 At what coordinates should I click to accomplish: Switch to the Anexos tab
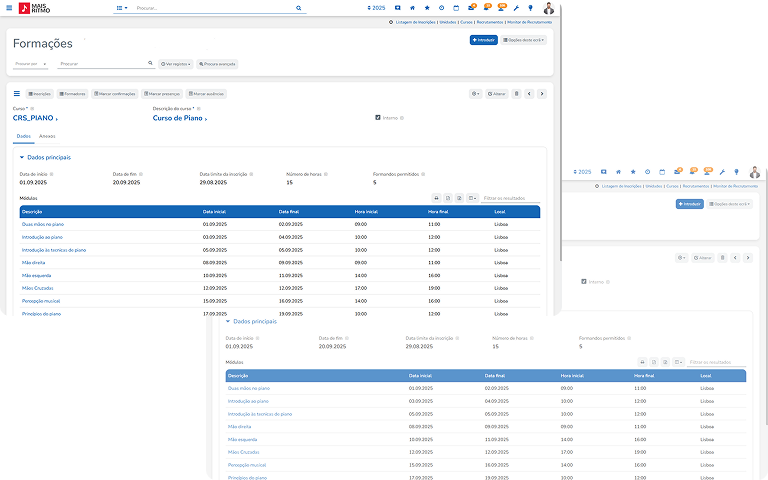47,135
